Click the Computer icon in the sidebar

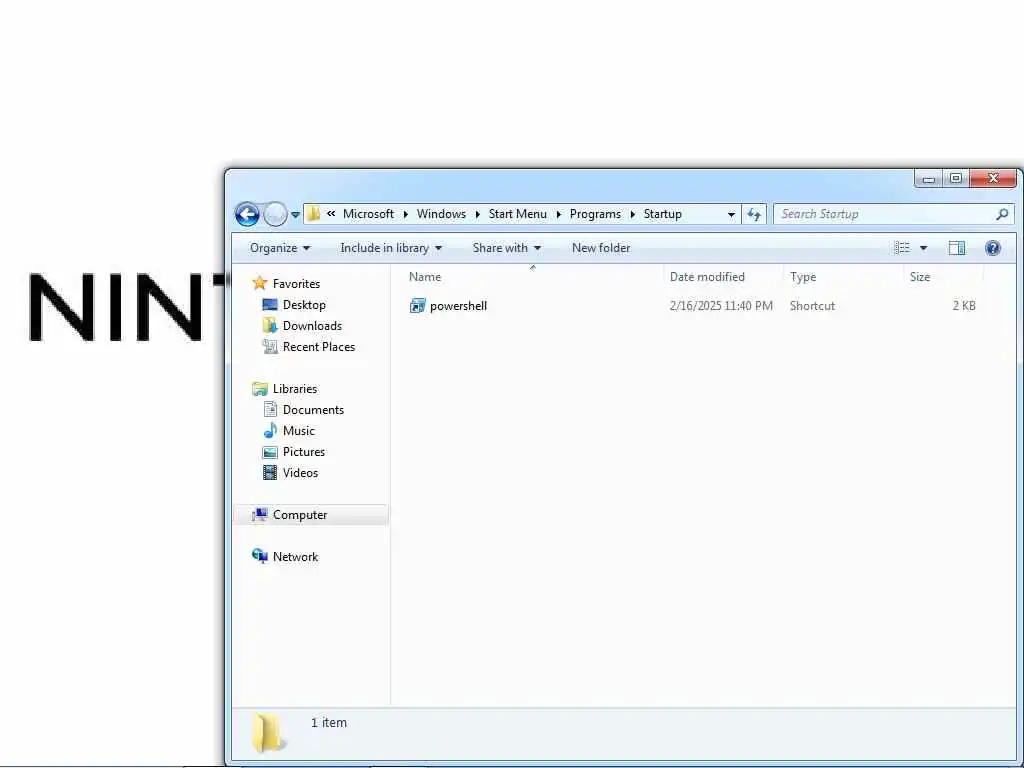click(x=260, y=515)
